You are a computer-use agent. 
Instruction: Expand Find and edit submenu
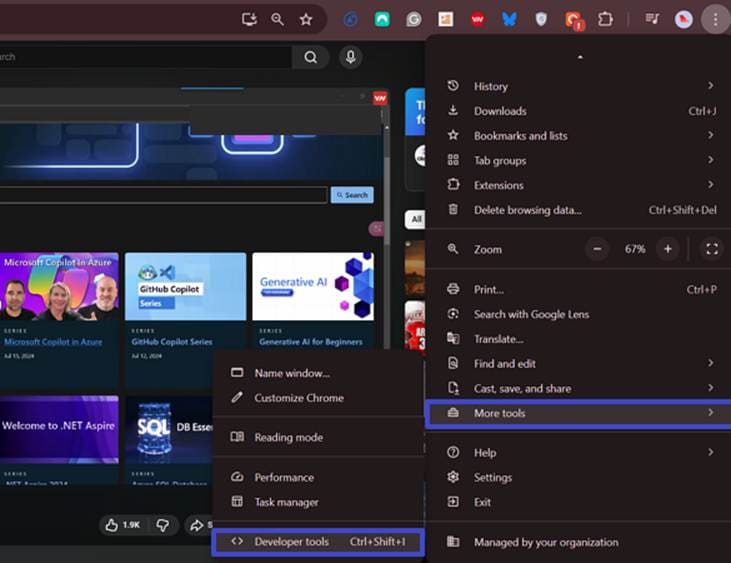pyautogui.click(x=578, y=364)
